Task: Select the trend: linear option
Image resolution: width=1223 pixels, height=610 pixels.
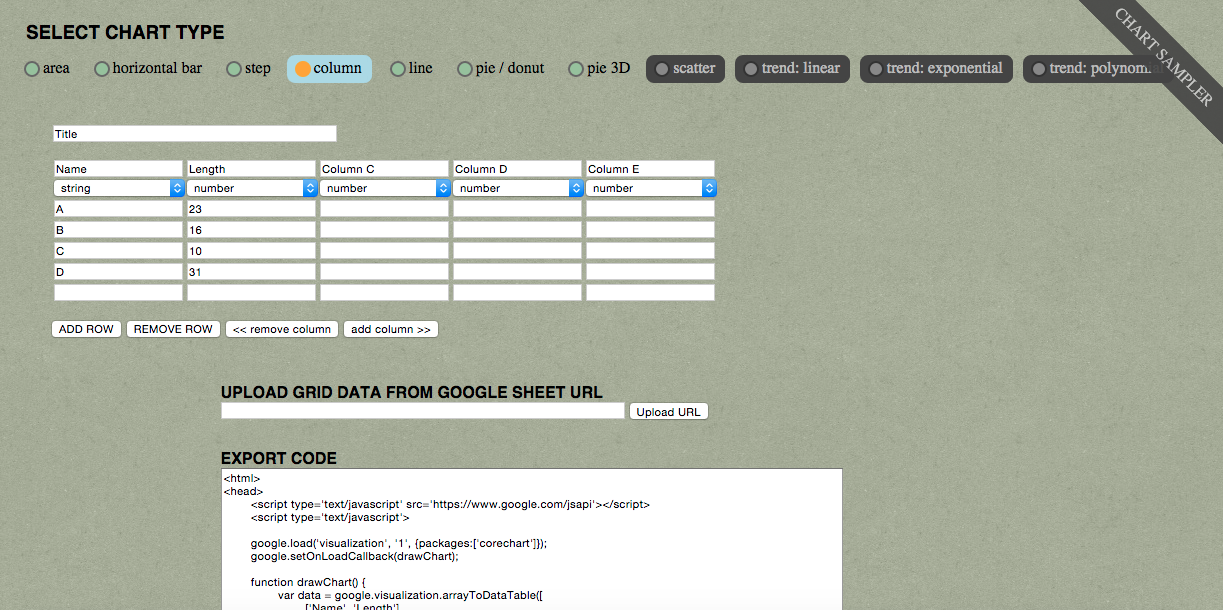Action: [x=793, y=69]
